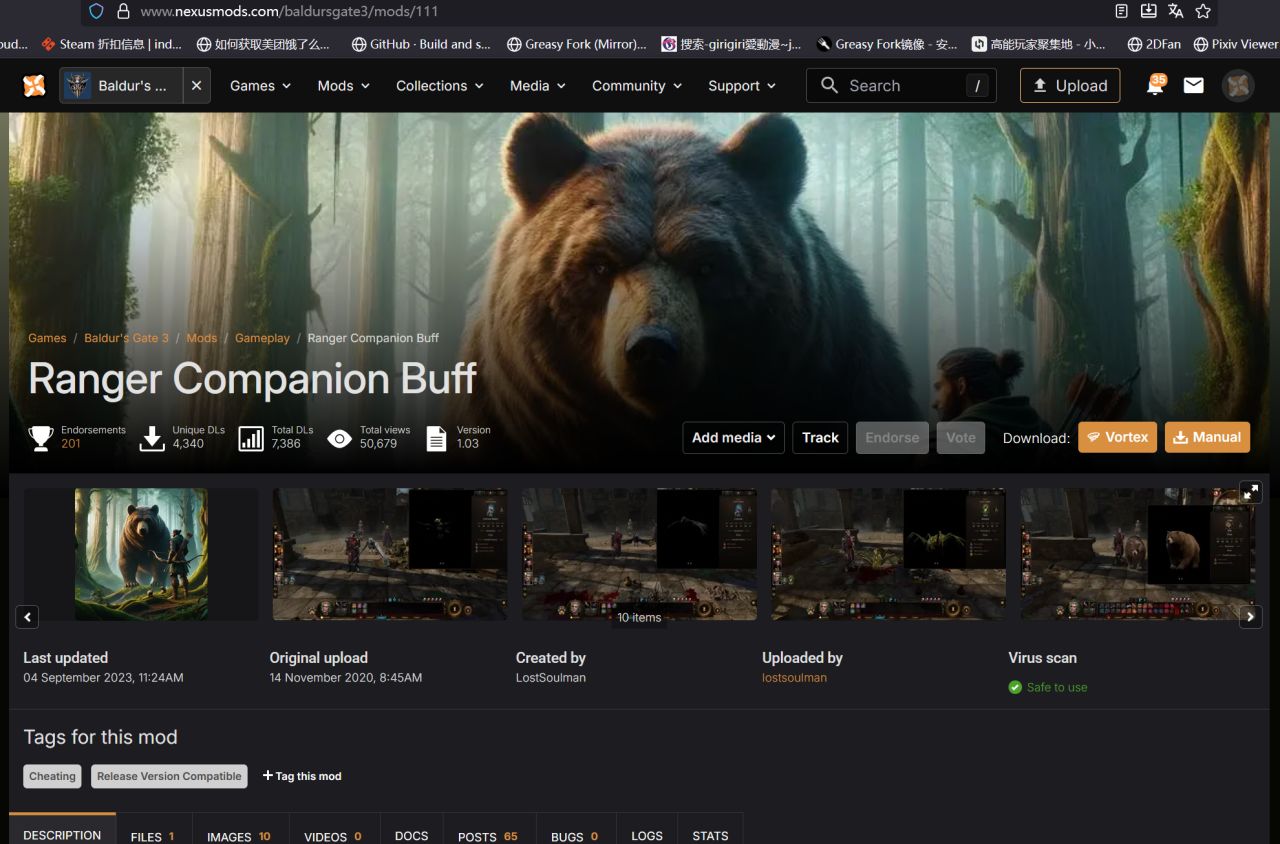This screenshot has width=1280, height=844.
Task: Expand the Collections menu
Action: pyautogui.click(x=440, y=86)
